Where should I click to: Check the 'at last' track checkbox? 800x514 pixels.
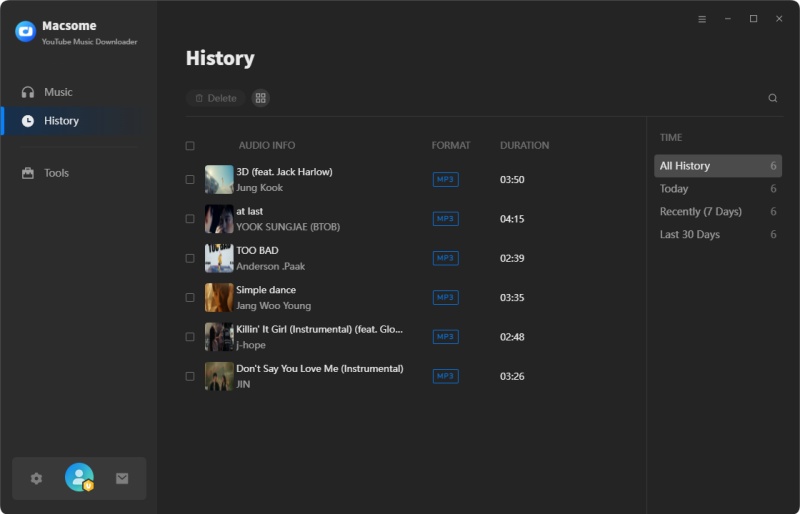pyautogui.click(x=190, y=219)
